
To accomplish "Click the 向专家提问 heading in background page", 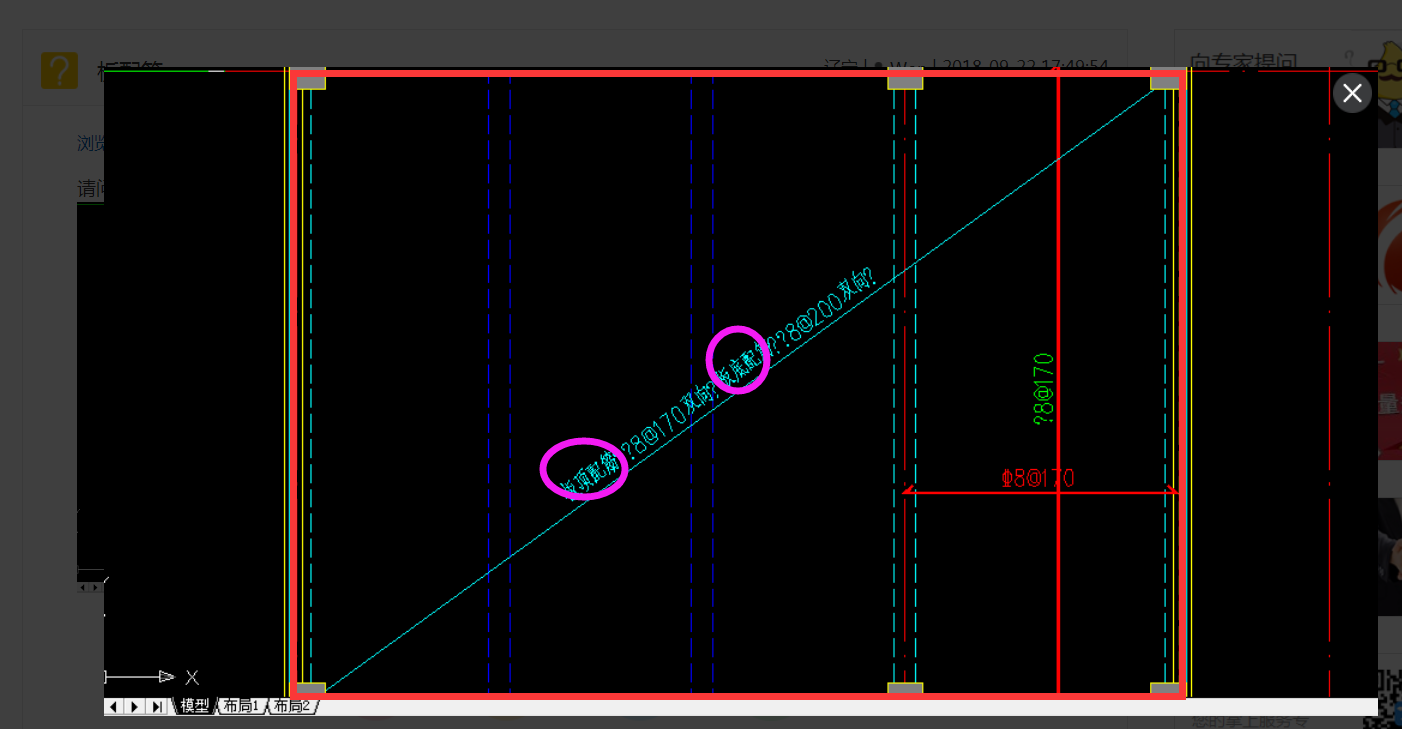I will pyautogui.click(x=1244, y=64).
